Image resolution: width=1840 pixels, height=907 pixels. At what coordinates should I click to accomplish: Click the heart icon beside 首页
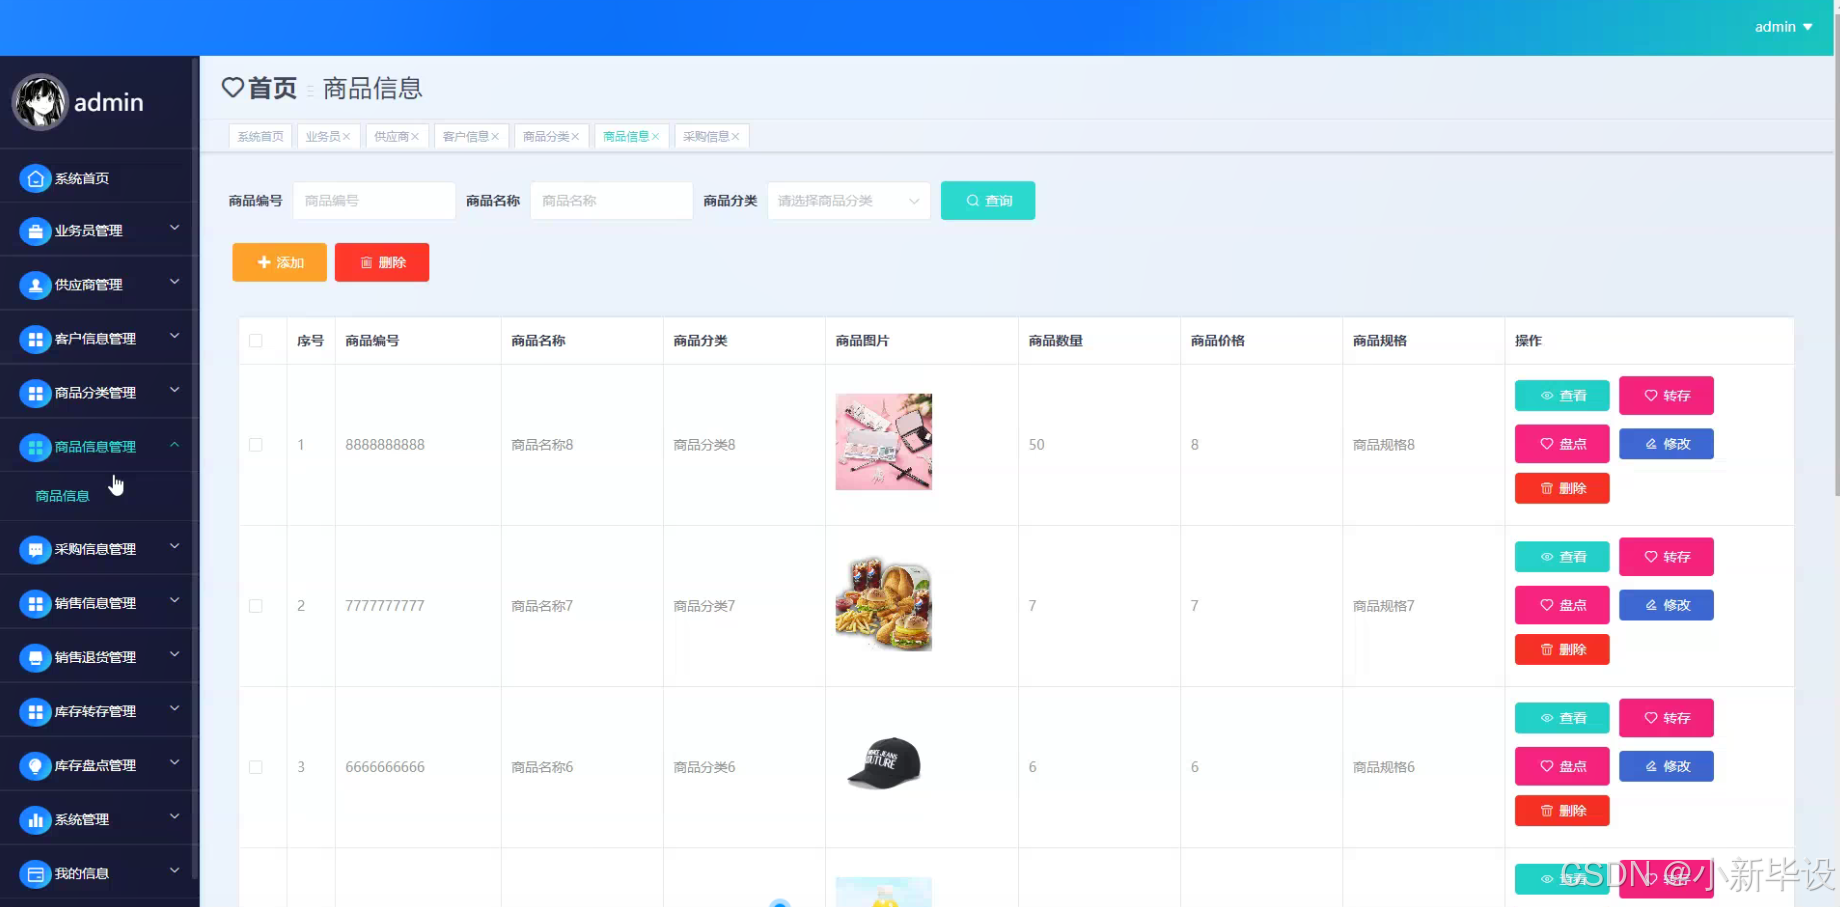(232, 88)
